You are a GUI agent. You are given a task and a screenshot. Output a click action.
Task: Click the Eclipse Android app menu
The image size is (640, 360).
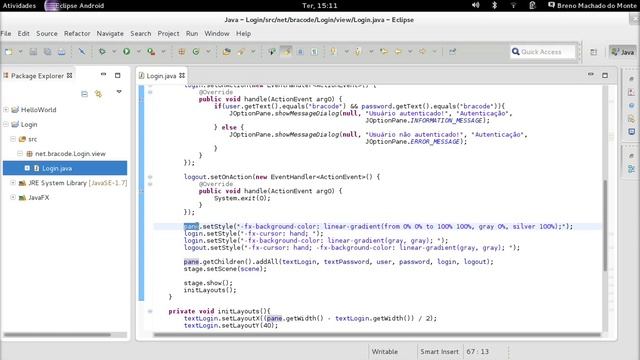75,6
